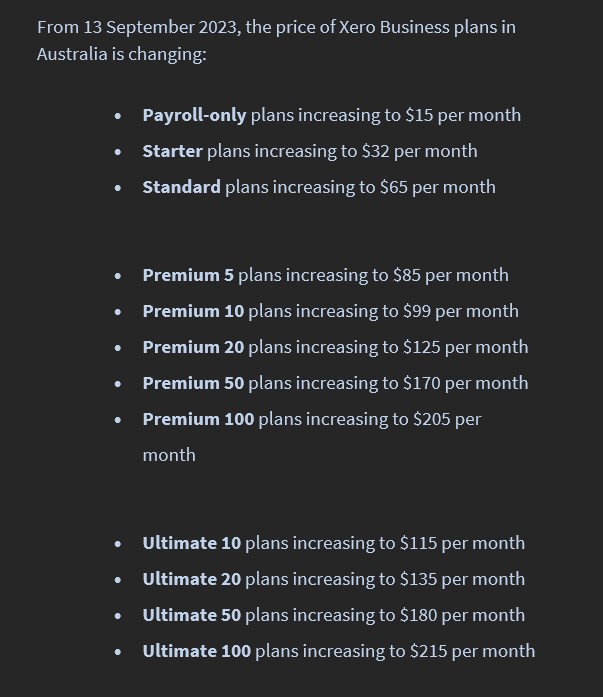
Task: Select the Starter plan line
Action: click(x=310, y=152)
